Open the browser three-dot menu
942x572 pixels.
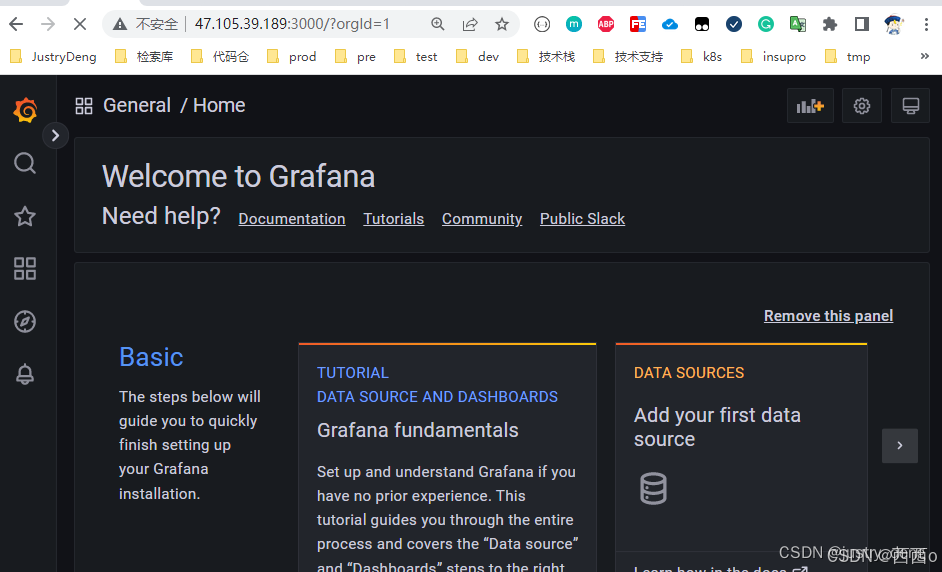click(926, 24)
